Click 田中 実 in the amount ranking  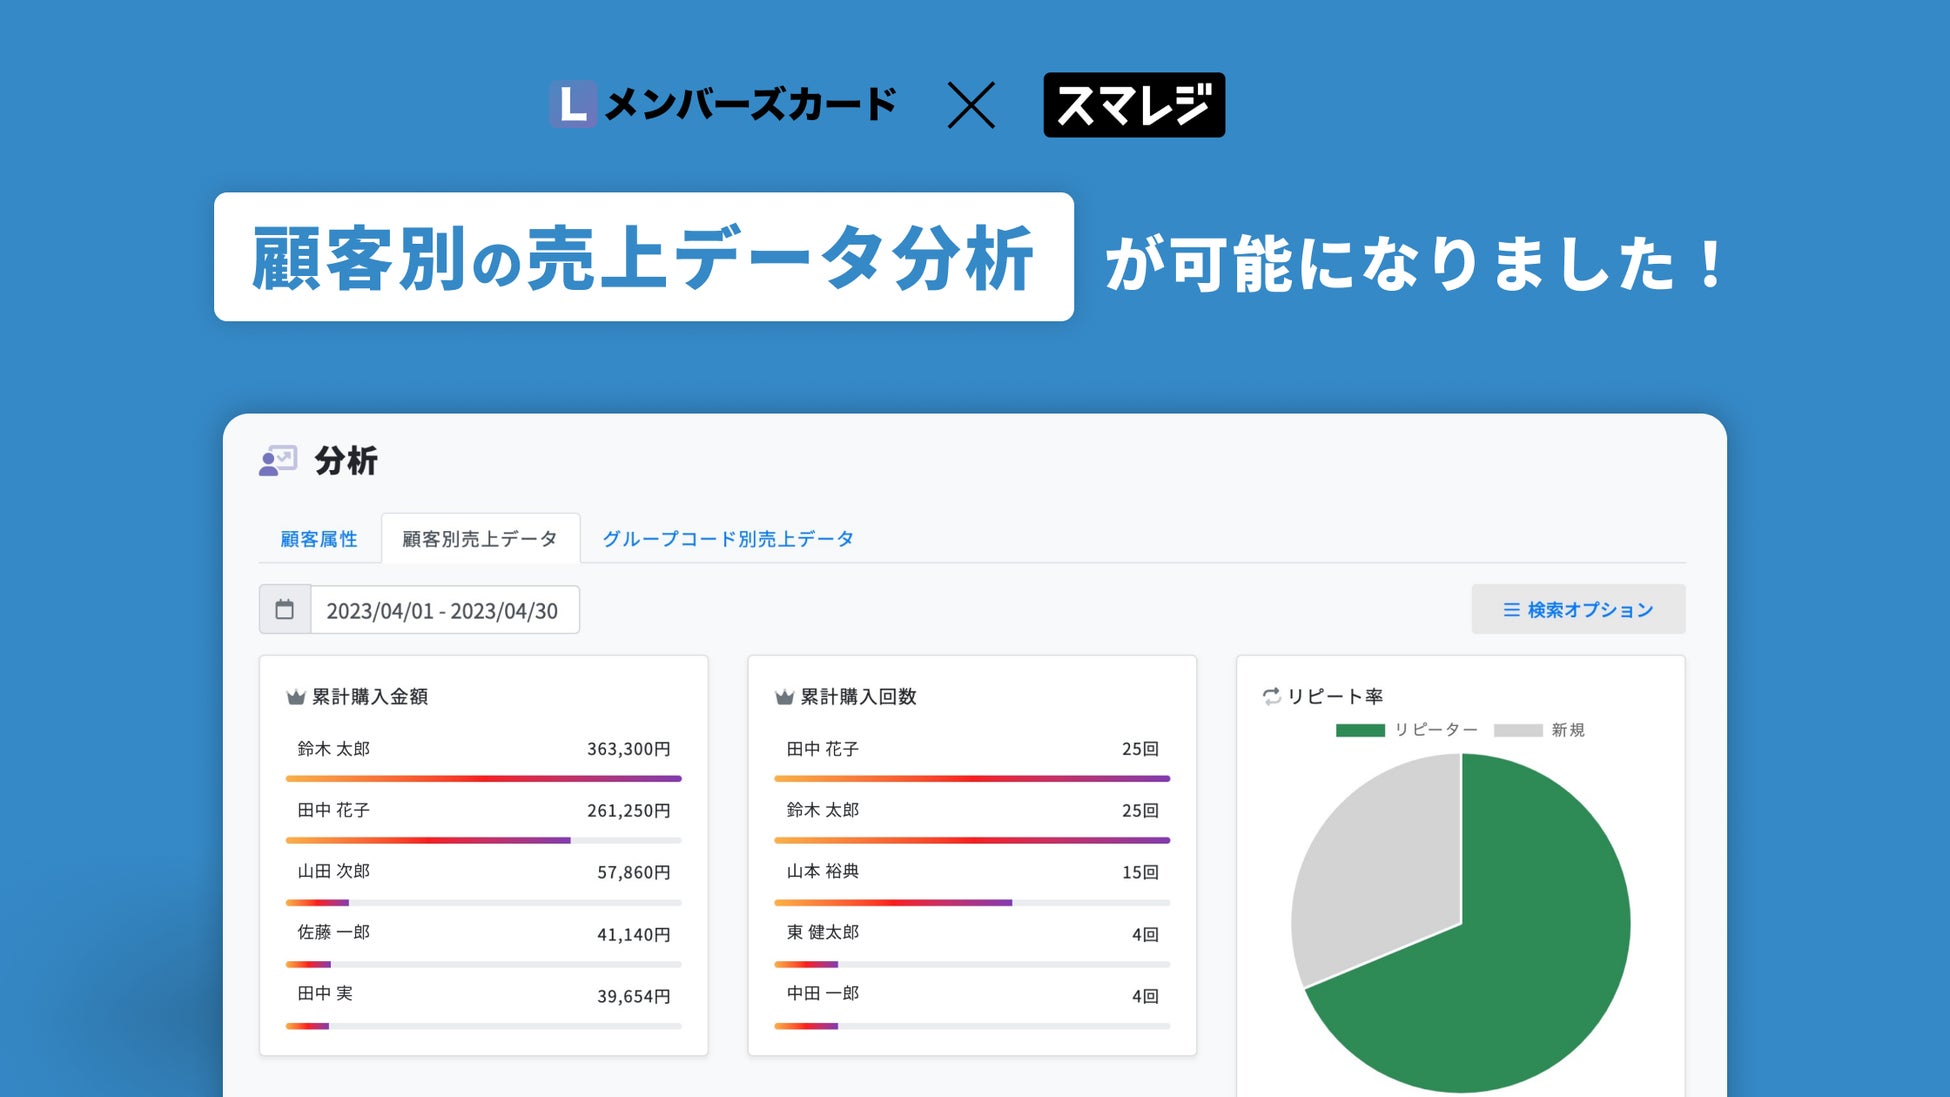point(325,993)
